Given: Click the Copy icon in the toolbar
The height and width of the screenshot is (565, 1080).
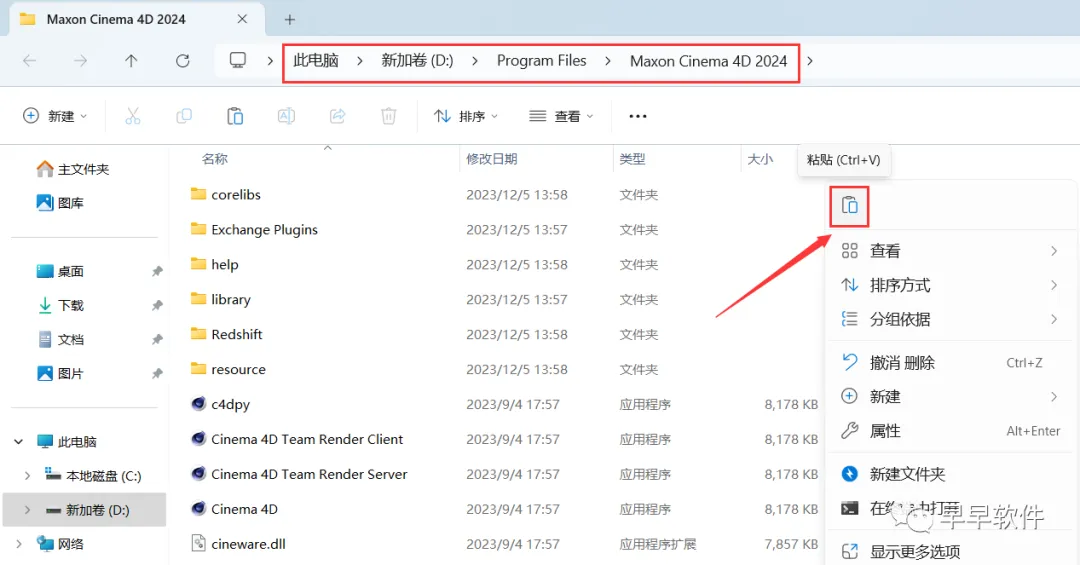Looking at the screenshot, I should (184, 116).
